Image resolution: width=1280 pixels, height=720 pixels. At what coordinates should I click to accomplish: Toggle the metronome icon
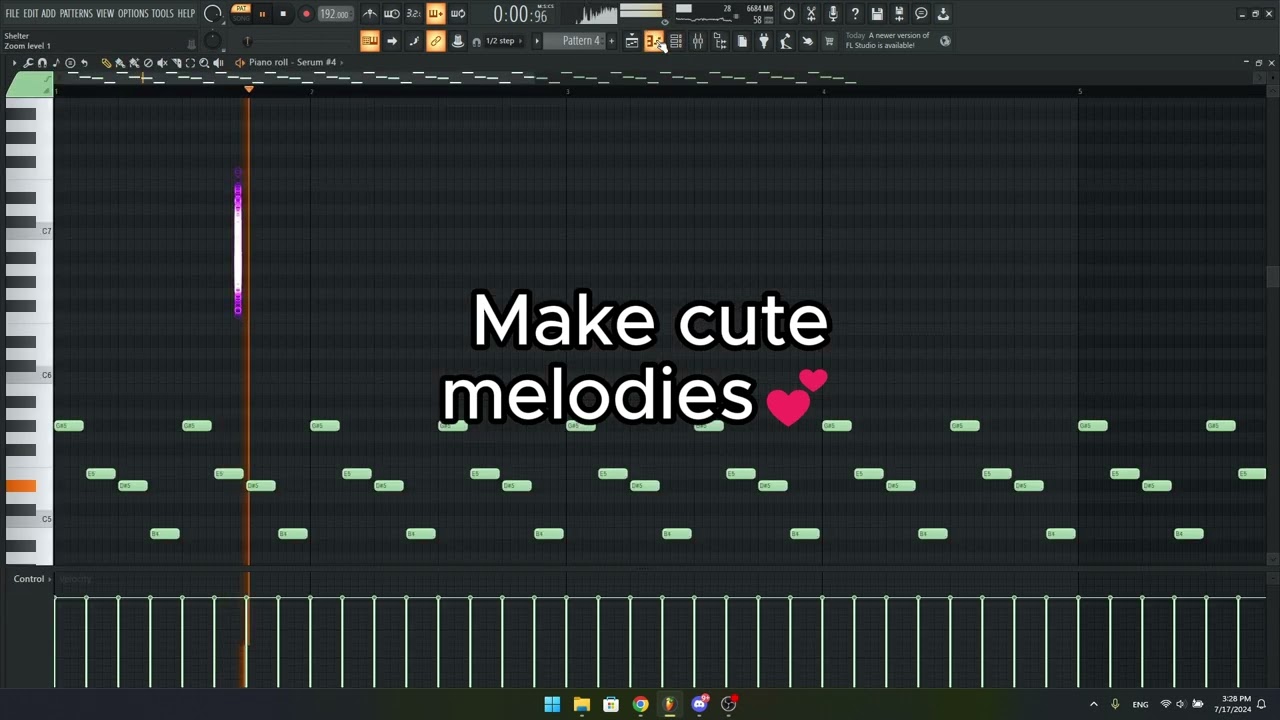(x=369, y=14)
